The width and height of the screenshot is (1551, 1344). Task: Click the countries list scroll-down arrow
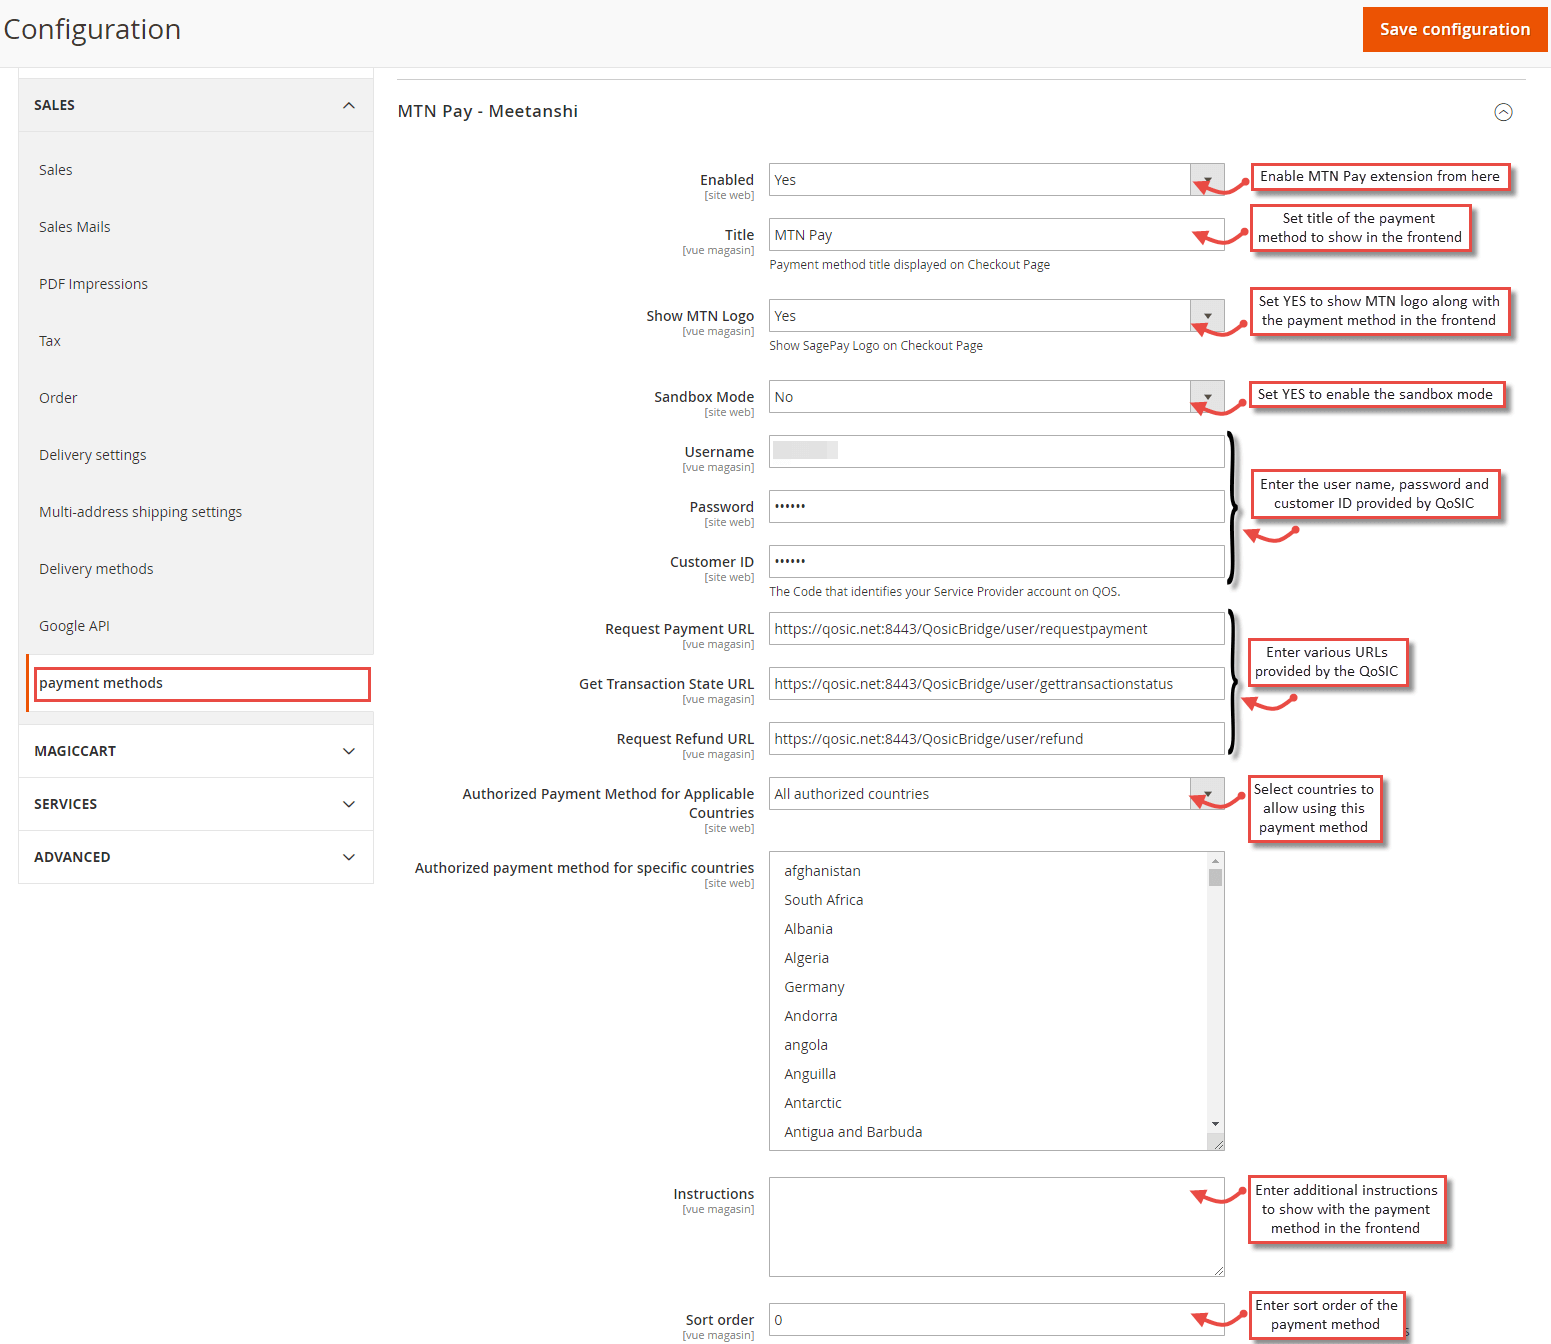[1215, 1124]
